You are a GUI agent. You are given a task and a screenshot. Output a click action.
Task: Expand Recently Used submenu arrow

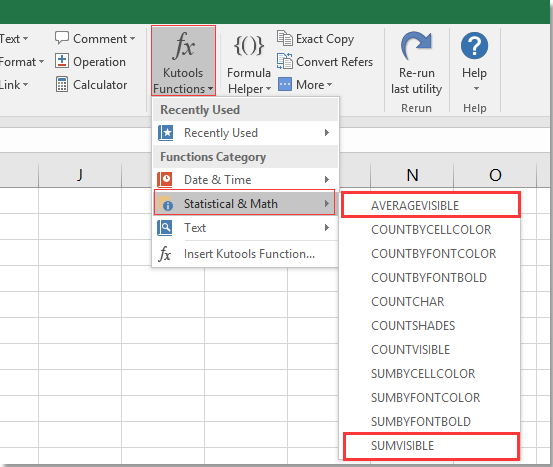[x=327, y=133]
